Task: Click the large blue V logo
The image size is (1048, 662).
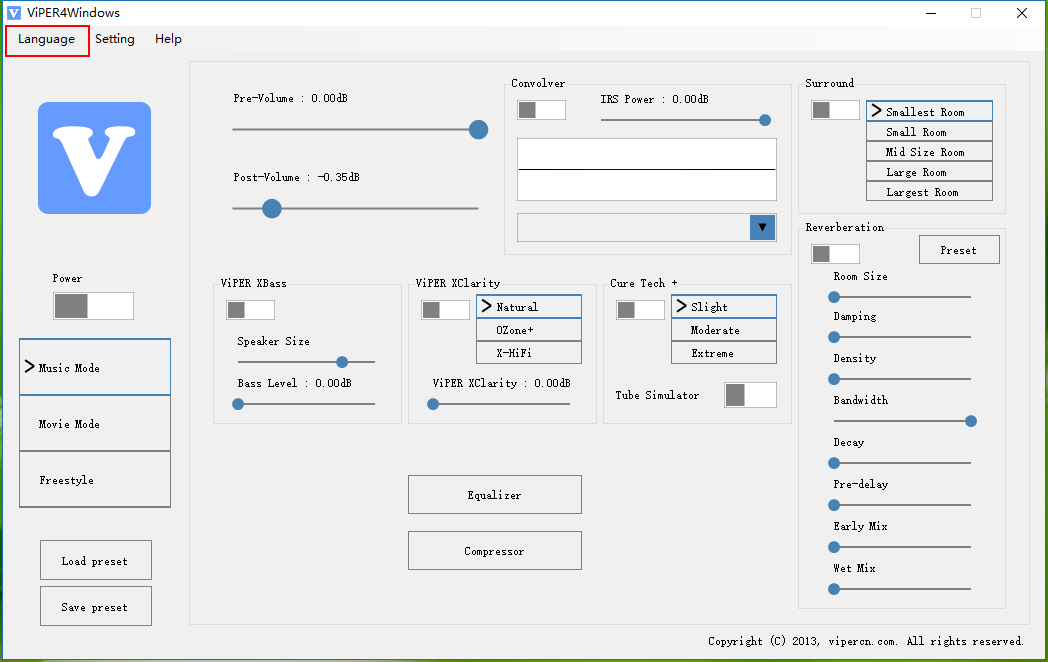Action: [x=94, y=158]
